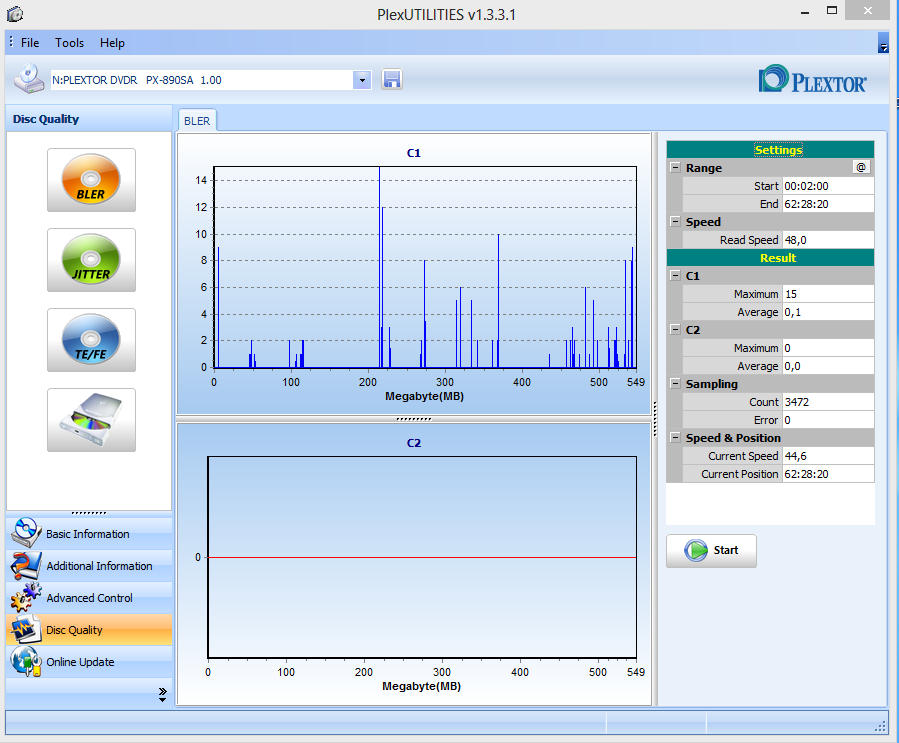Open the TE/FE test
Screen dimensions: 899x743
click(91, 340)
